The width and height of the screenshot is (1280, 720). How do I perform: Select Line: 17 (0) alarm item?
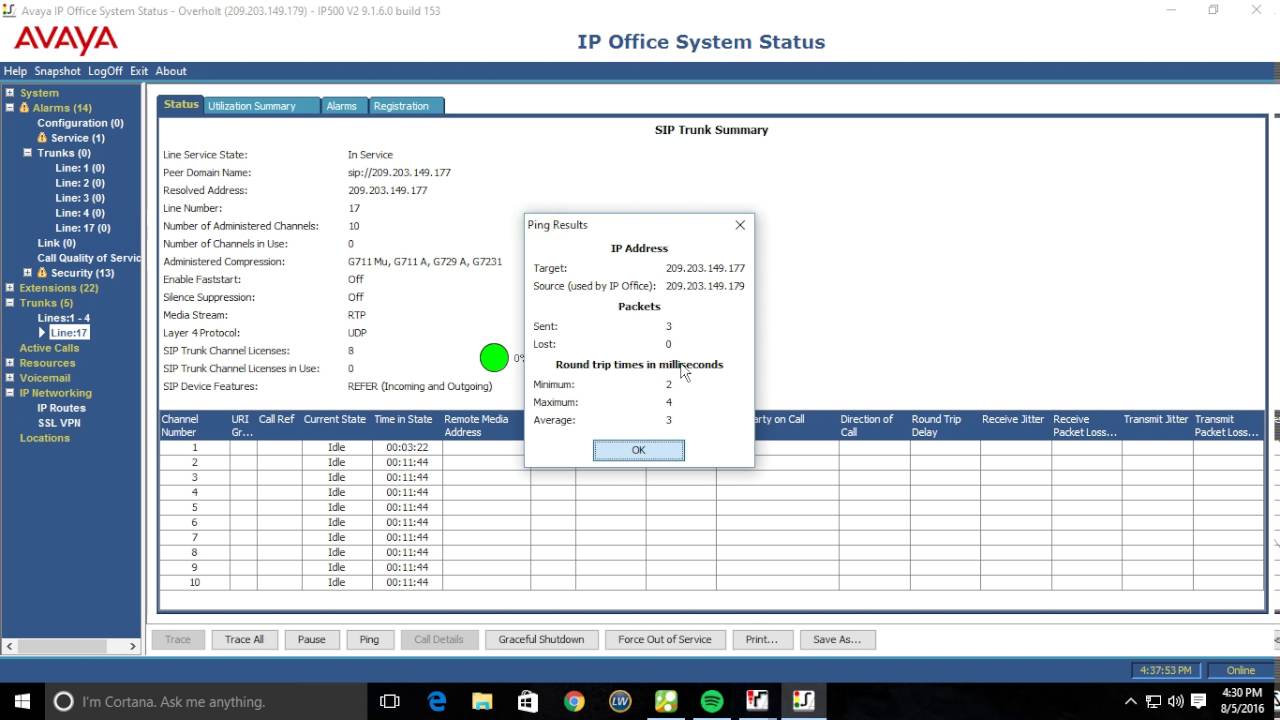click(x=83, y=228)
